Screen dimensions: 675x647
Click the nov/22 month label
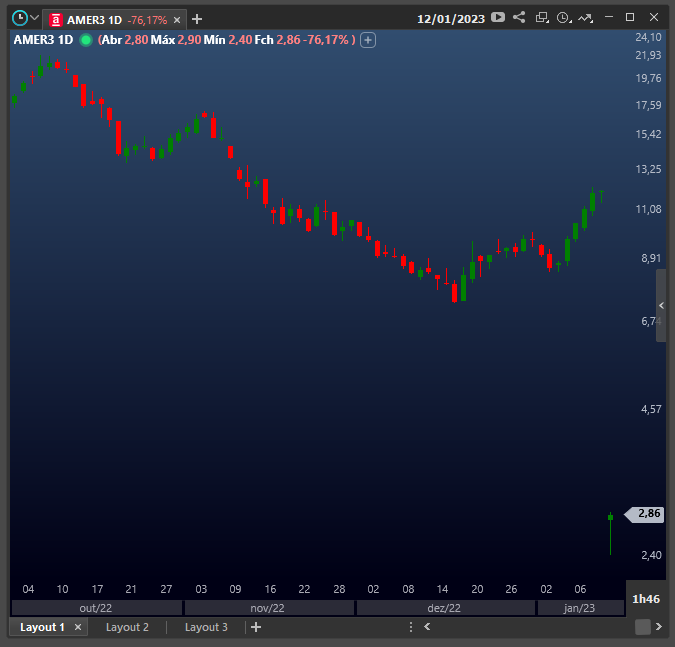[269, 608]
